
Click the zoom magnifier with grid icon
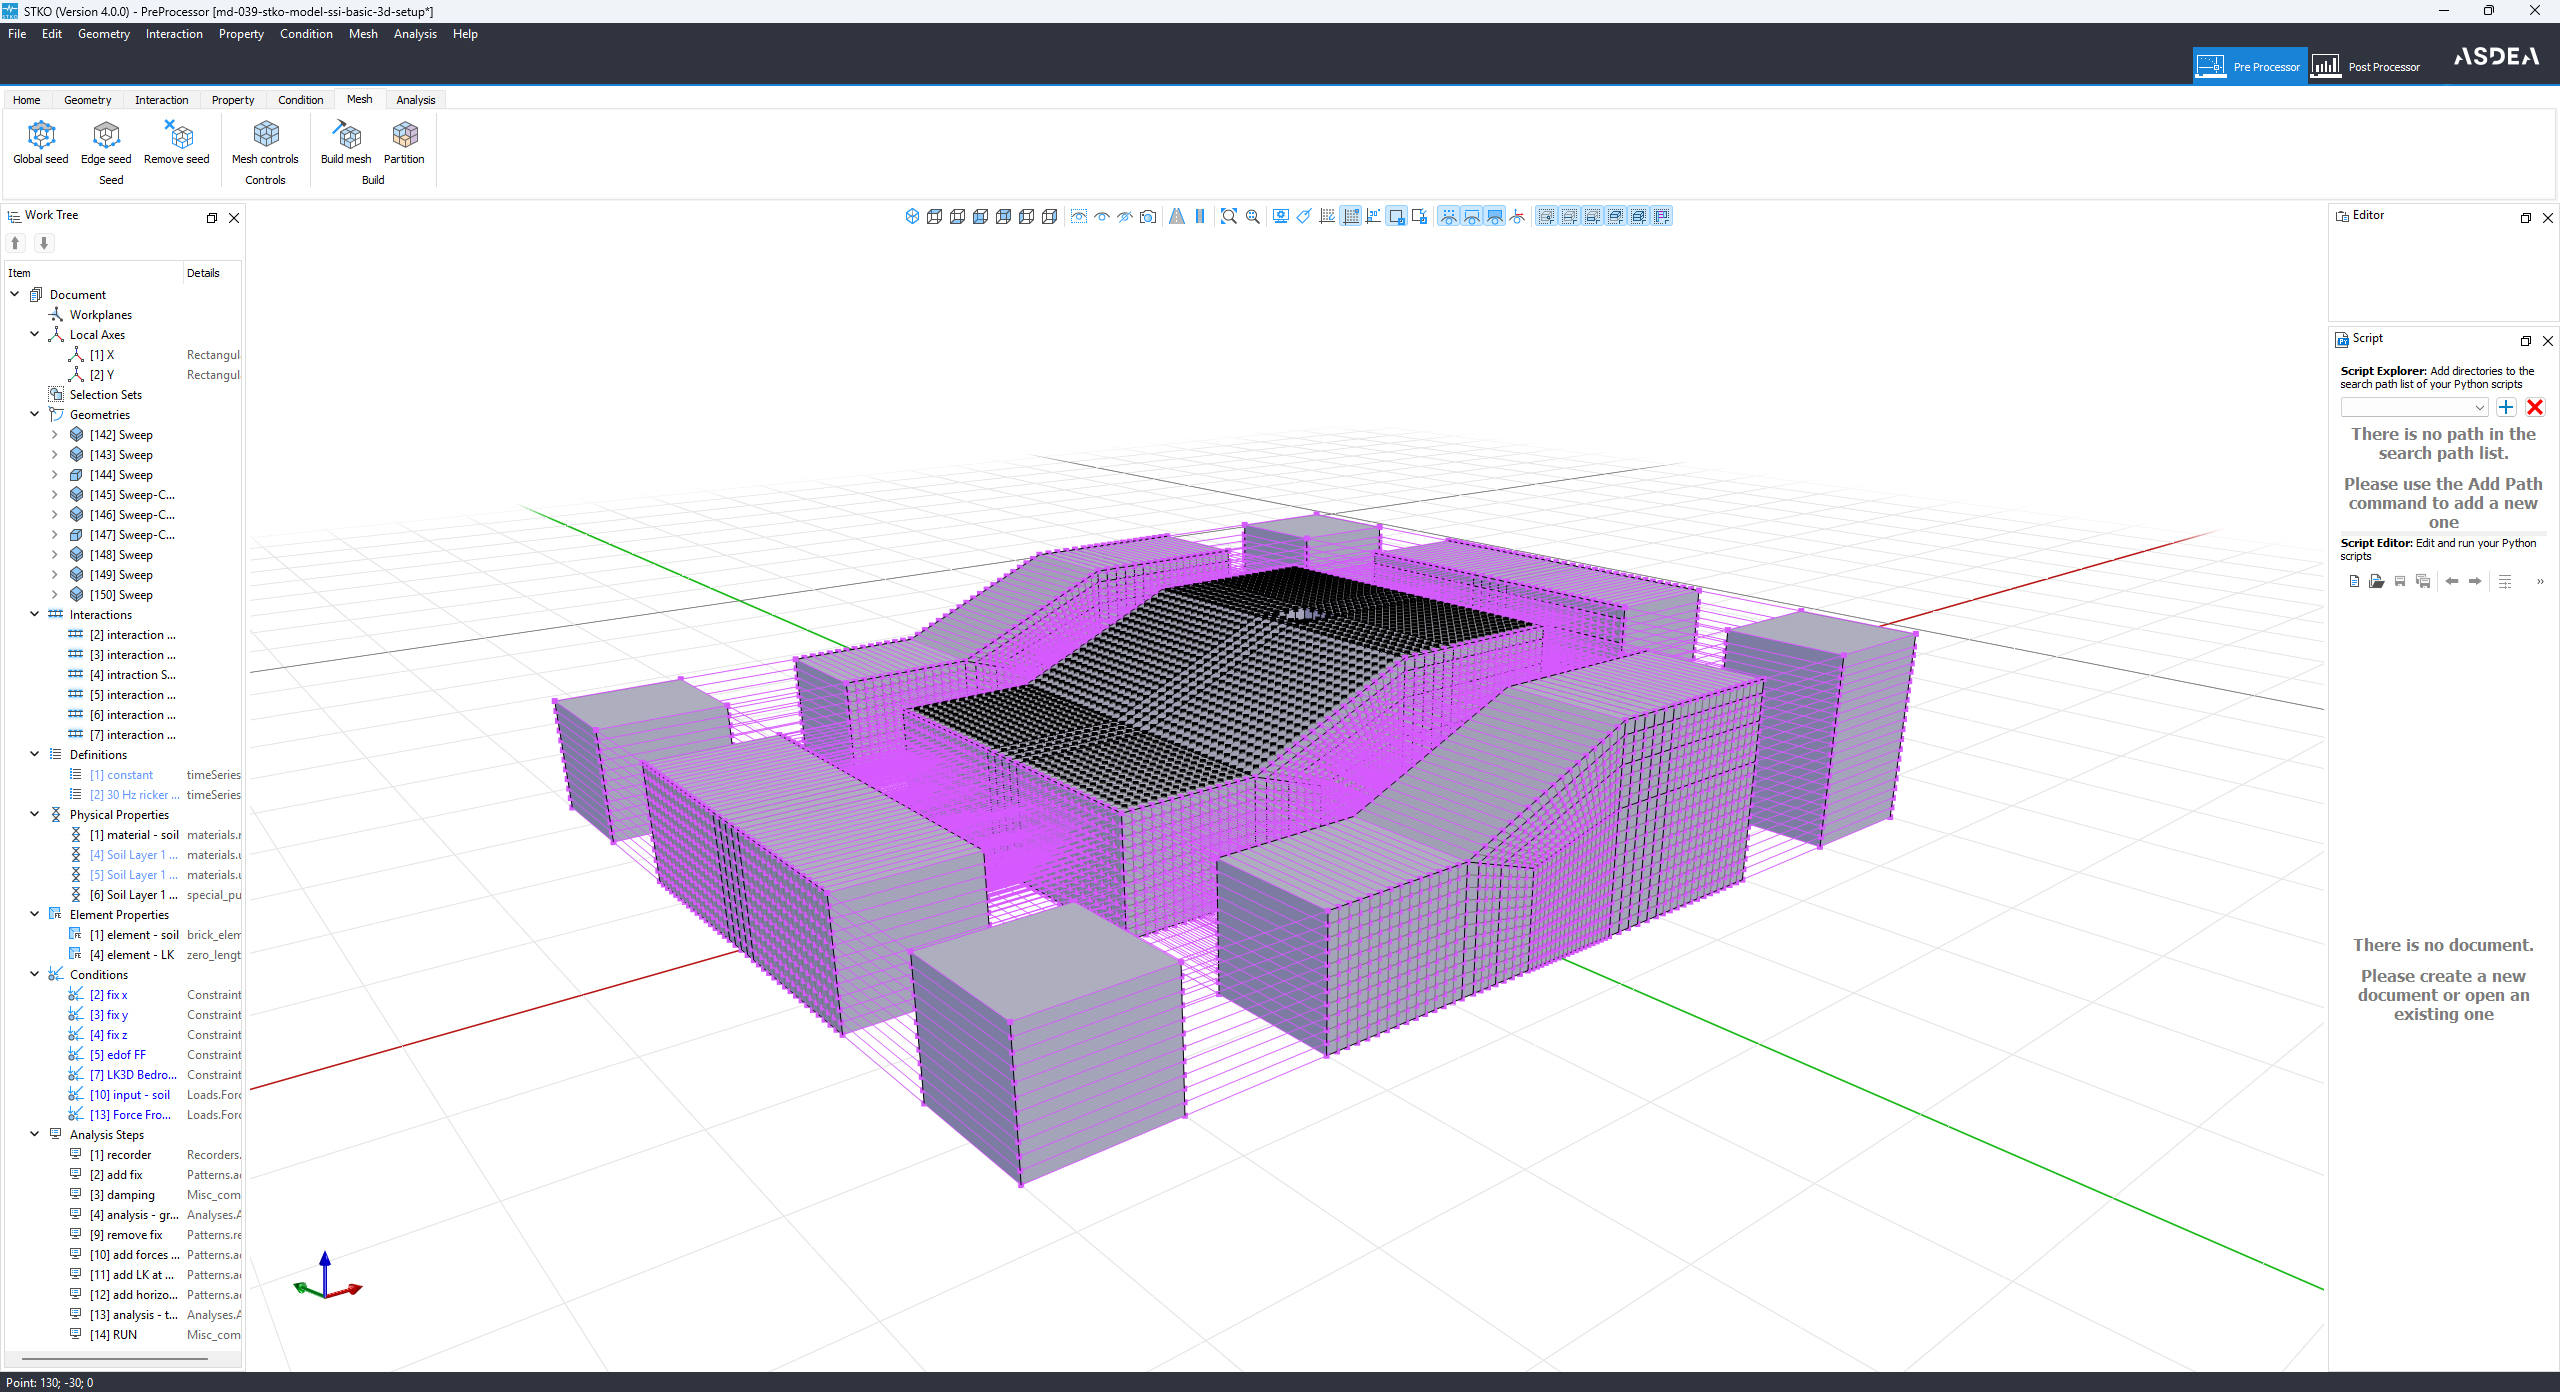(x=1252, y=216)
